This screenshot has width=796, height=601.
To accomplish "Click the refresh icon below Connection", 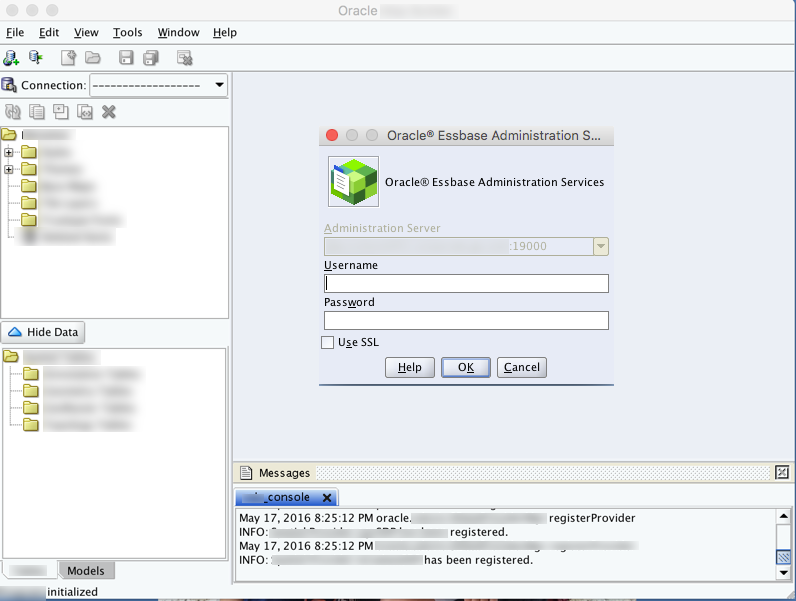I will tap(13, 112).
